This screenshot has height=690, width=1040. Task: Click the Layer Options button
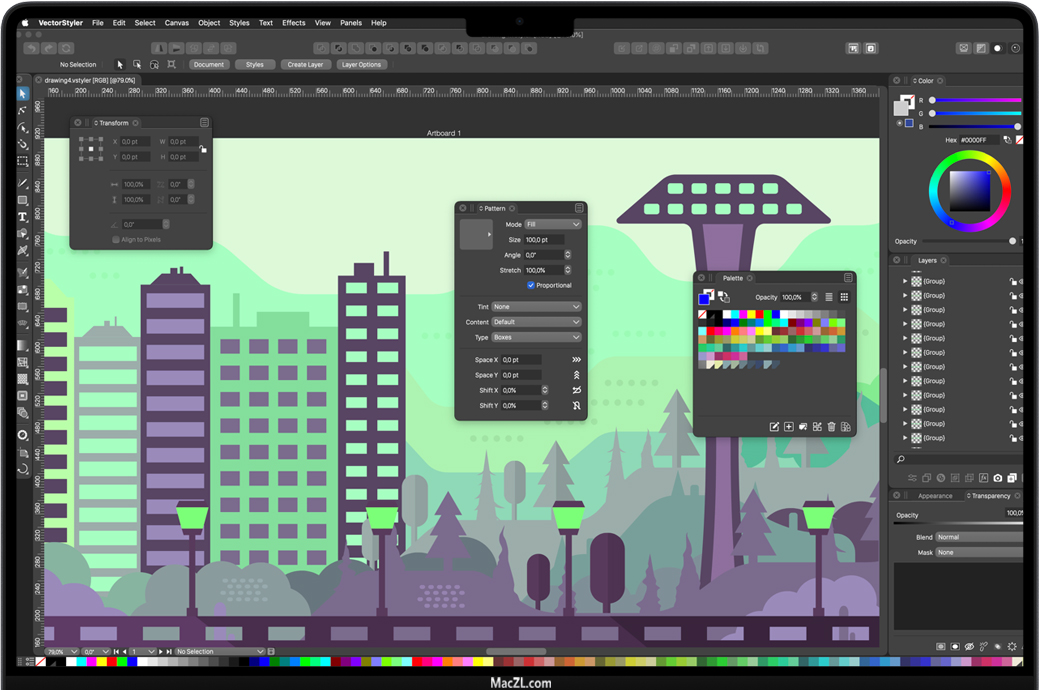tap(361, 65)
